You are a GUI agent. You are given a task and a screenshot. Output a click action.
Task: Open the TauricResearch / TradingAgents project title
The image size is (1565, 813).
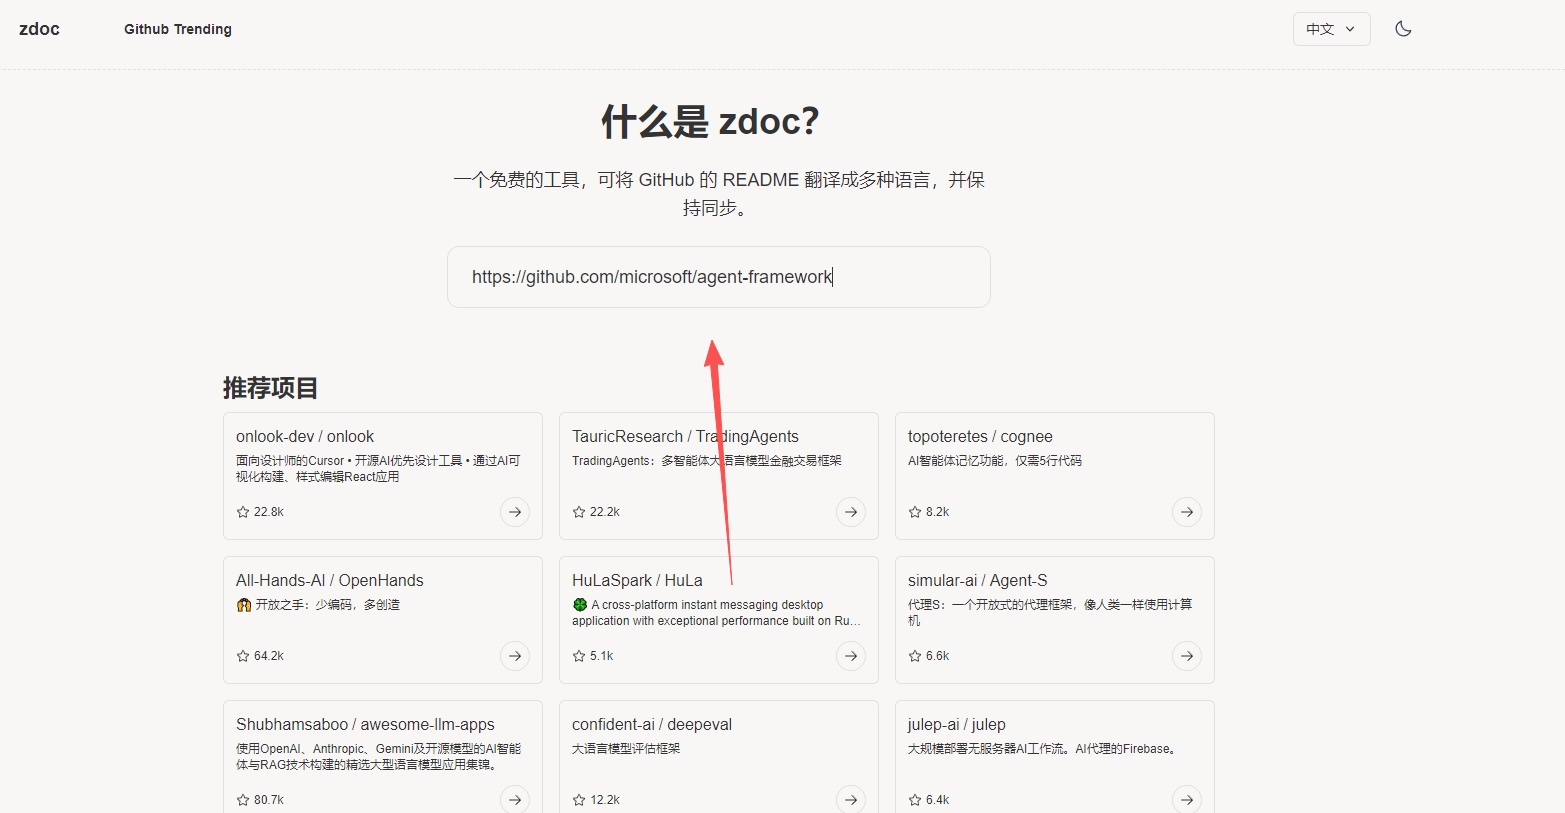point(685,437)
